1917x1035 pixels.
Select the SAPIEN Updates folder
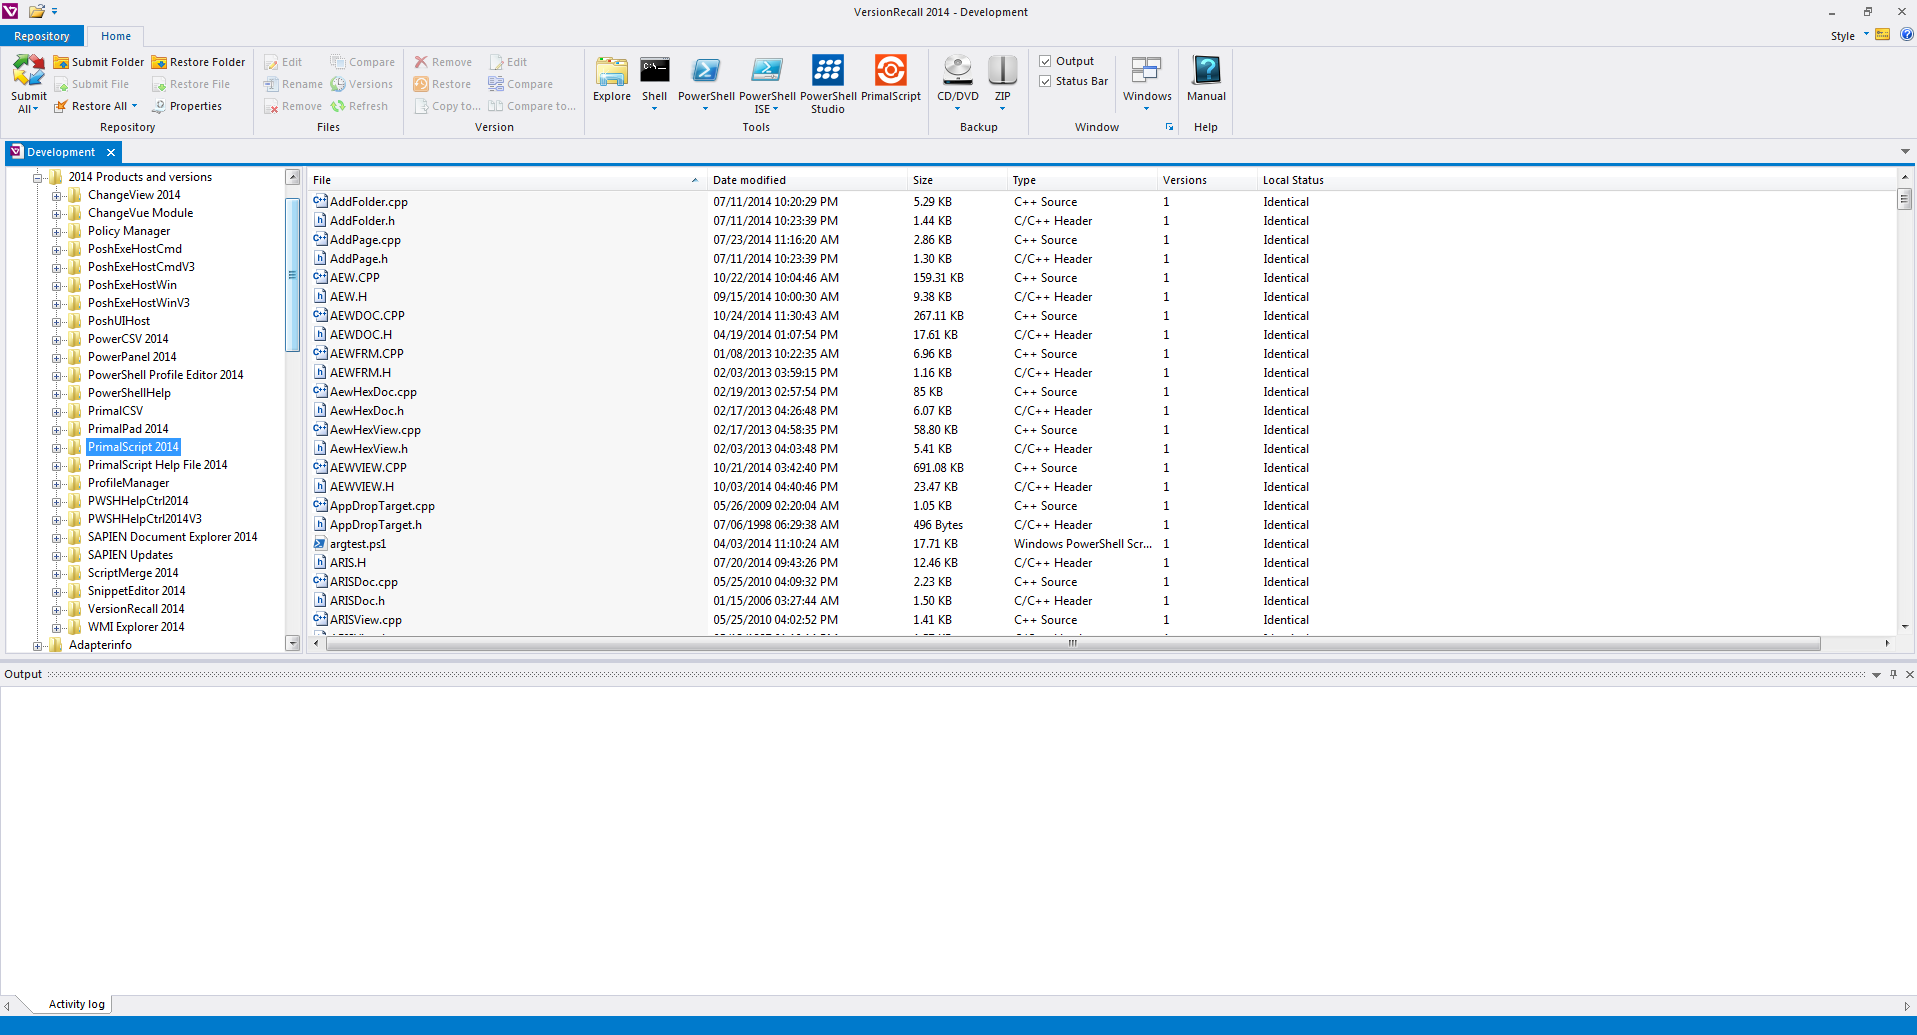tap(130, 555)
